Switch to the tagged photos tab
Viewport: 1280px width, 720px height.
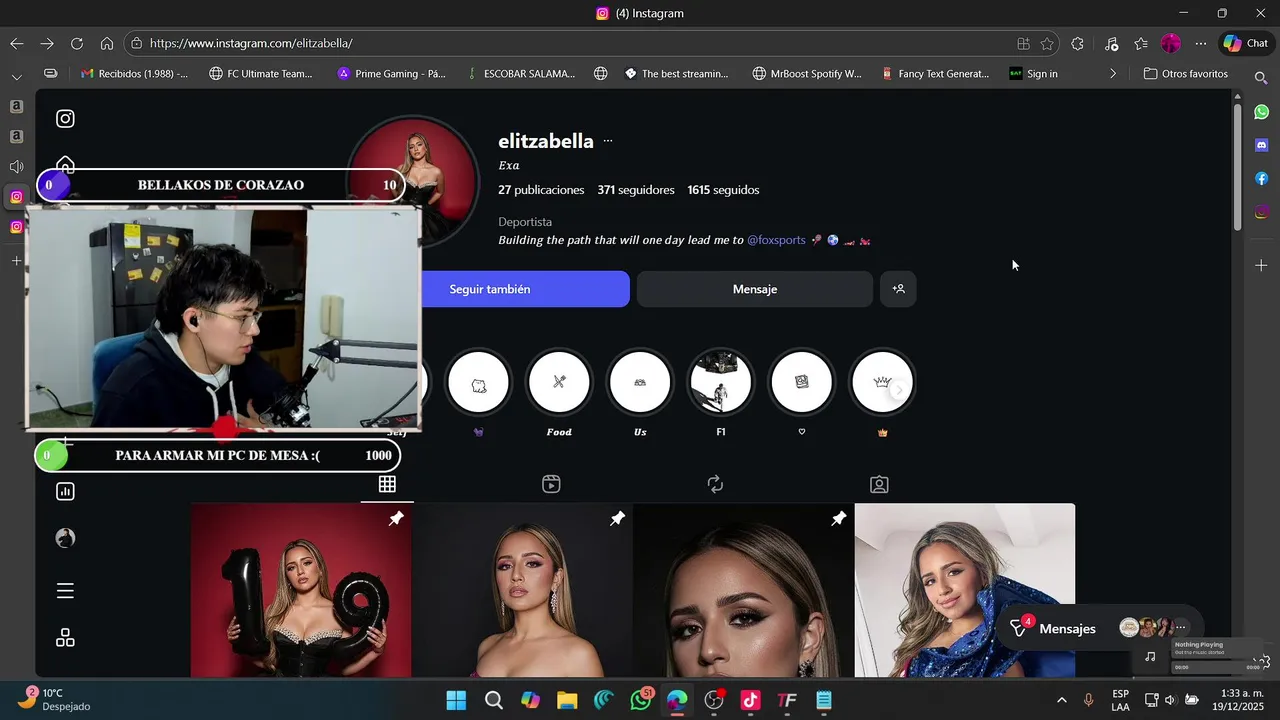[x=879, y=484]
